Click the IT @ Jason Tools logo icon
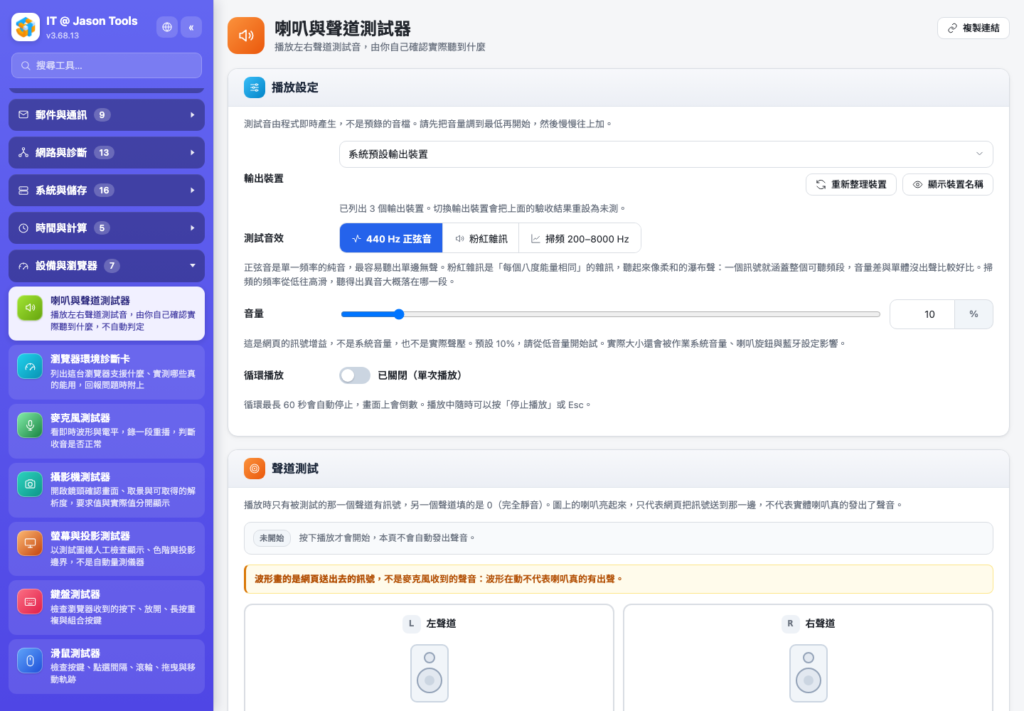This screenshot has width=1024, height=711. tap(25, 27)
